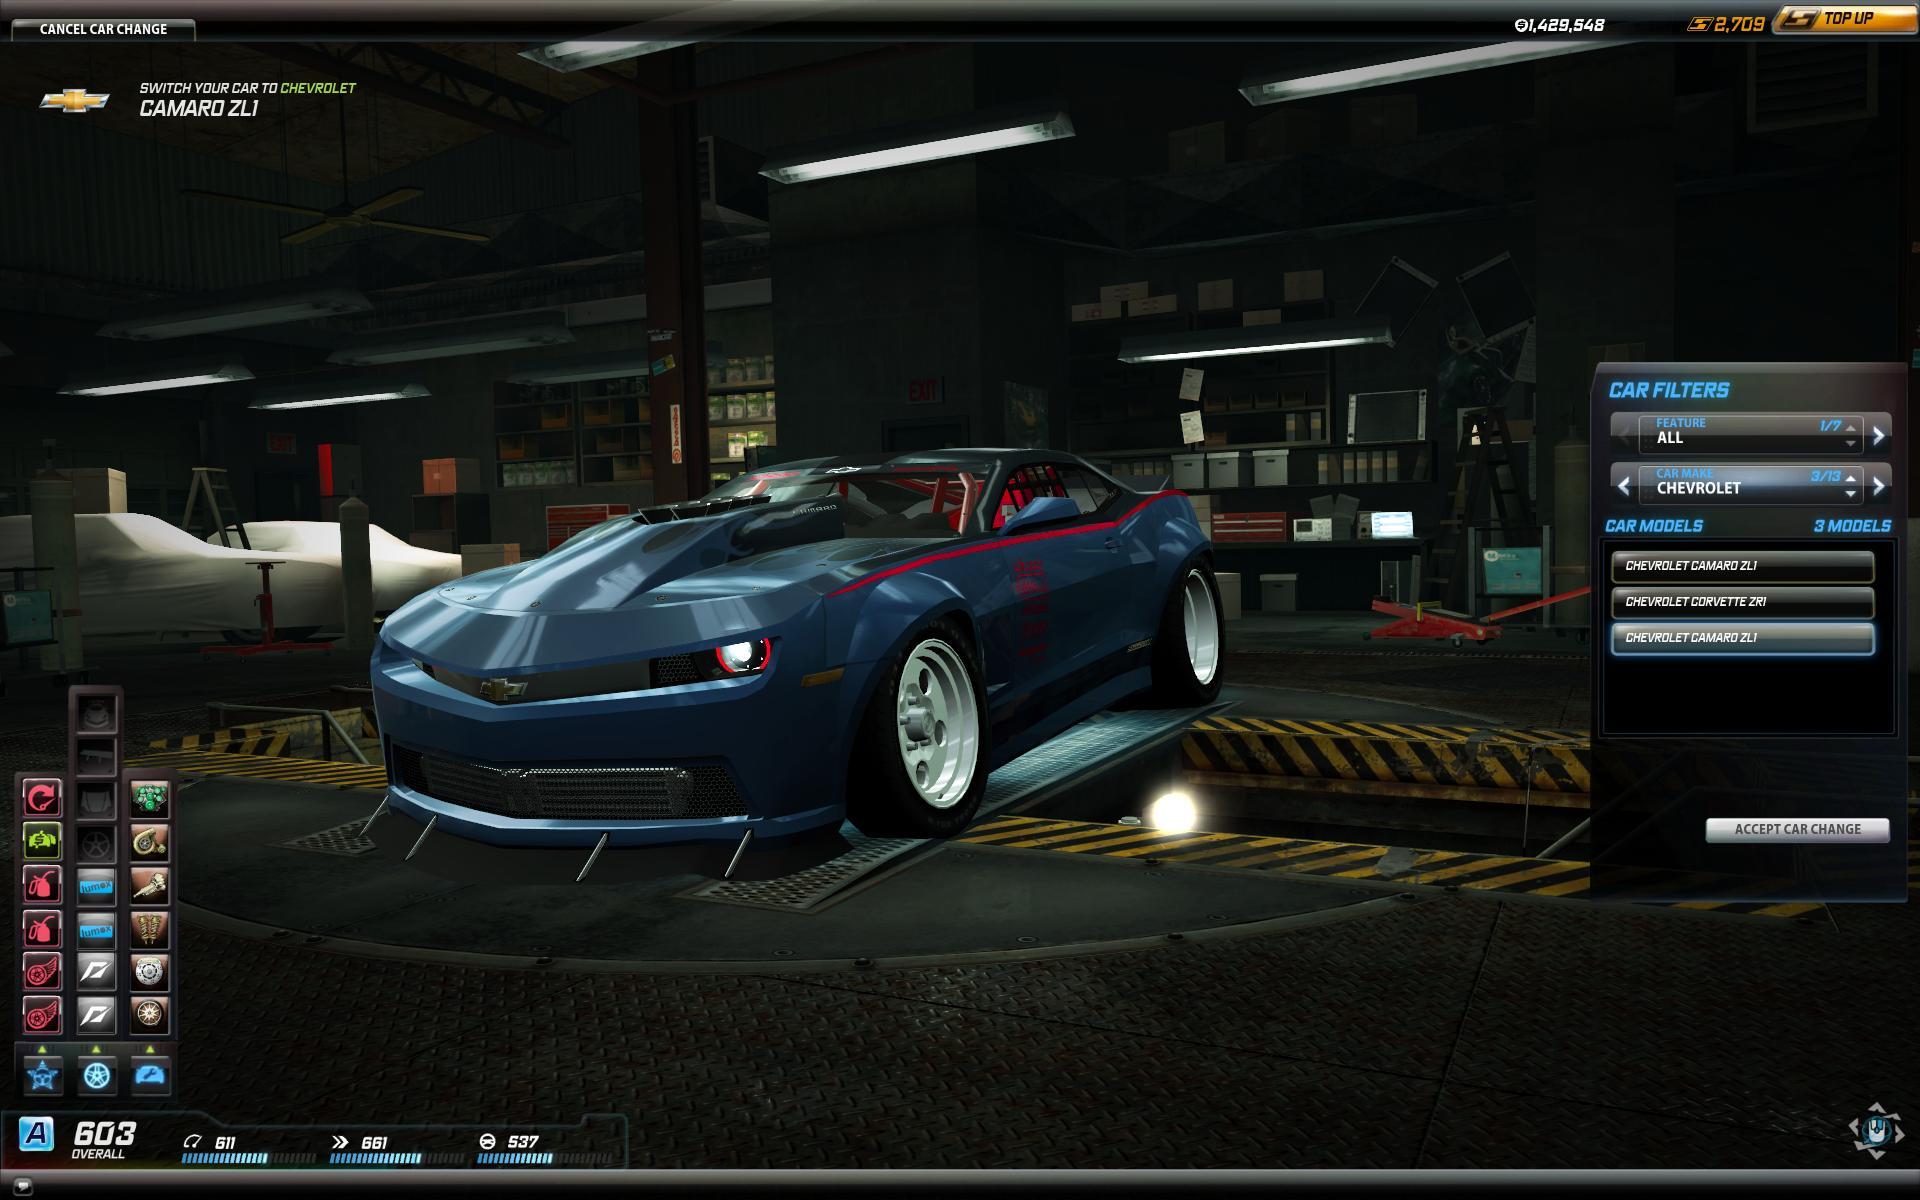Click the 603 Overall rating
Screen dimensions: 1920x1200
[x=104, y=1139]
